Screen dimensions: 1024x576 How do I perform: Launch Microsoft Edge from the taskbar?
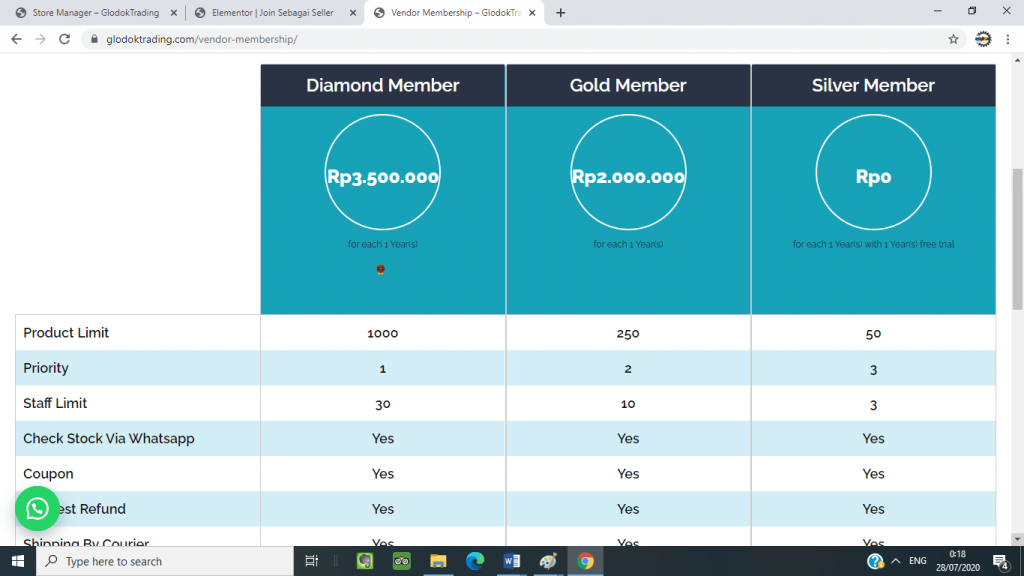(x=475, y=561)
